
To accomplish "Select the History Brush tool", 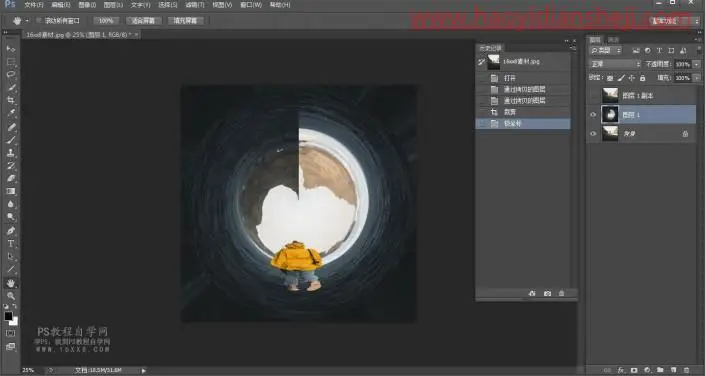I will [x=11, y=166].
